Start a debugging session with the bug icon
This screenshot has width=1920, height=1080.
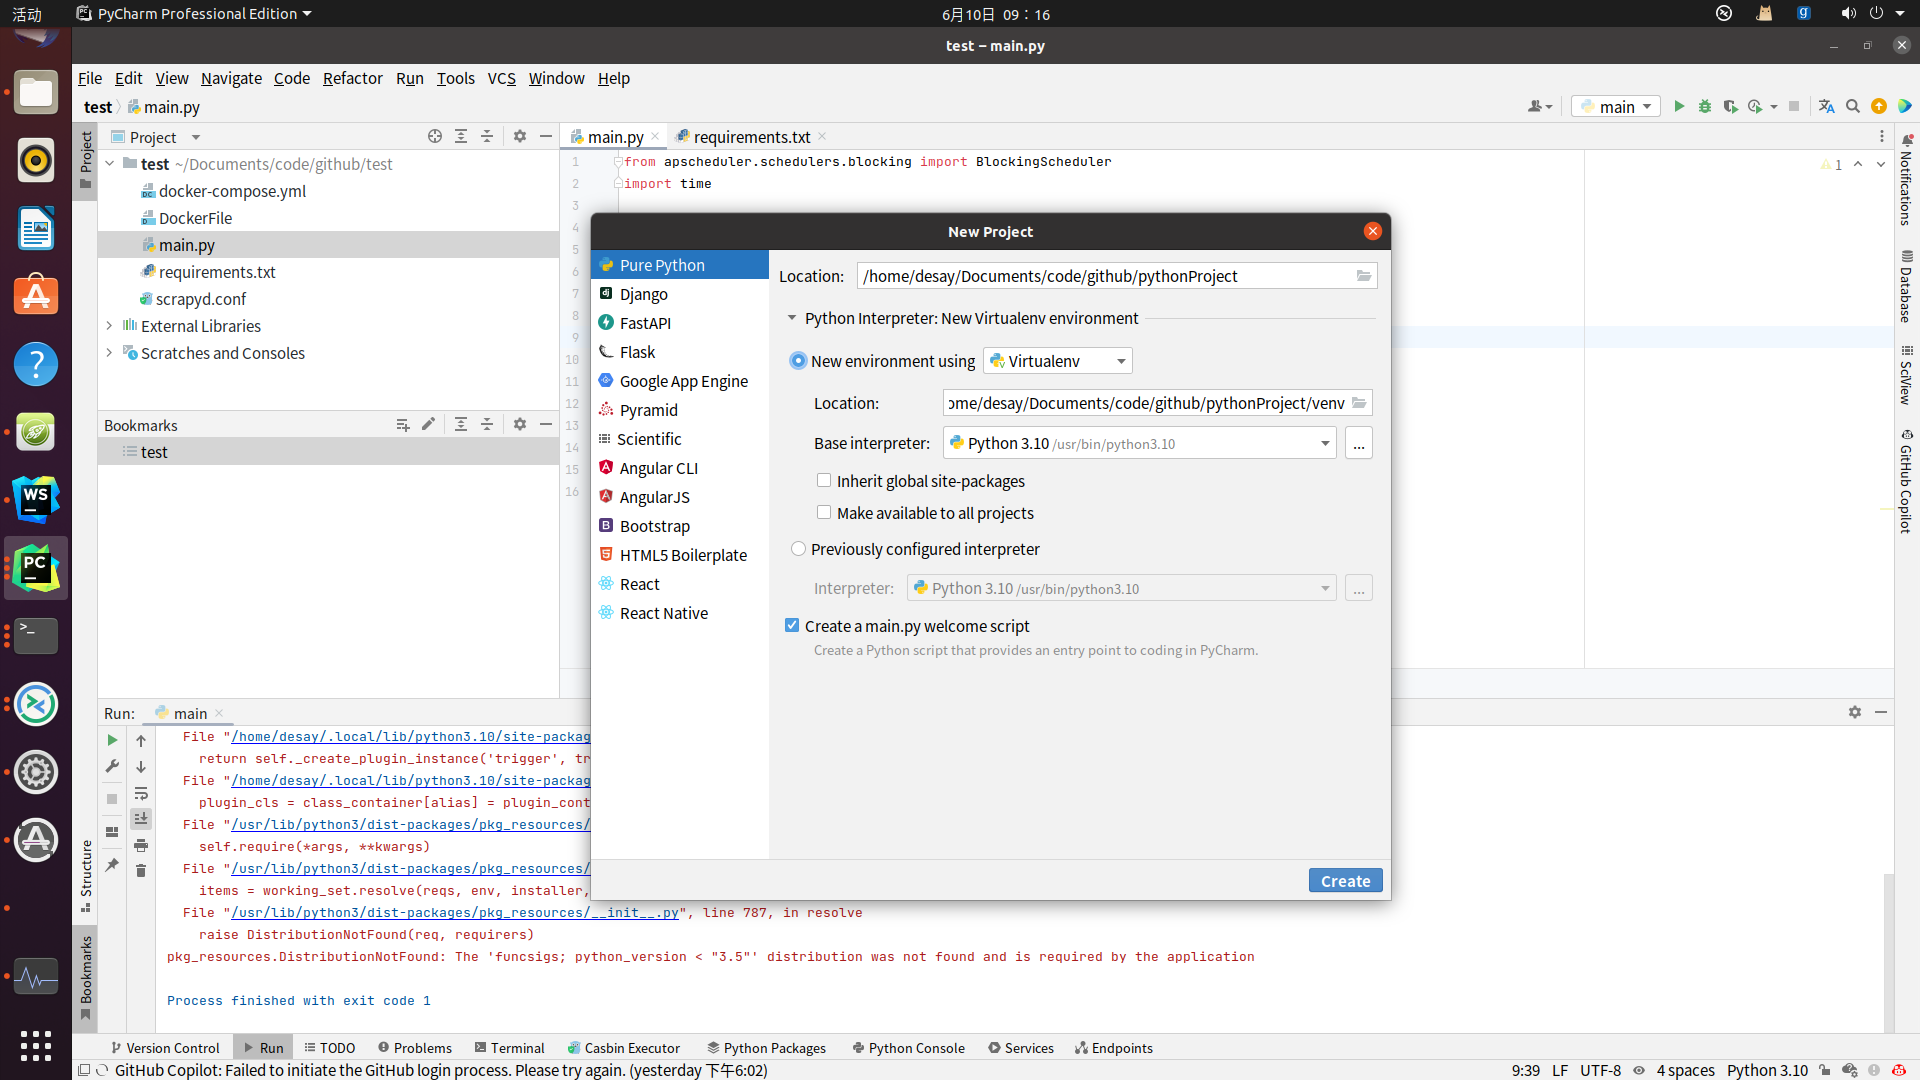click(1705, 106)
